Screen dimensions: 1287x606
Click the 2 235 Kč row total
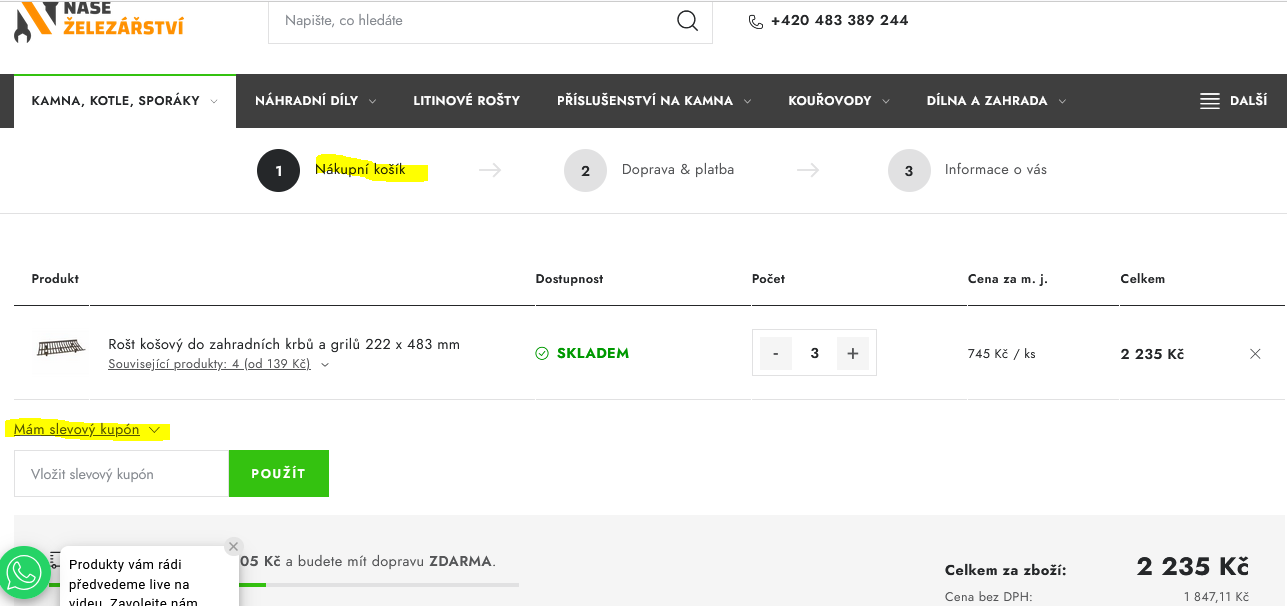coord(1152,354)
